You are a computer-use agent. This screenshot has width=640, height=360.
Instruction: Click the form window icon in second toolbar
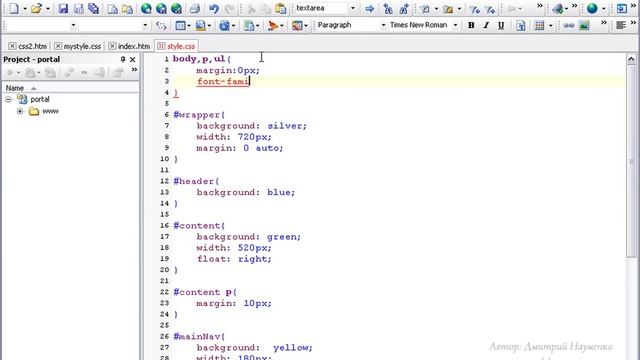pyautogui.click(x=180, y=25)
